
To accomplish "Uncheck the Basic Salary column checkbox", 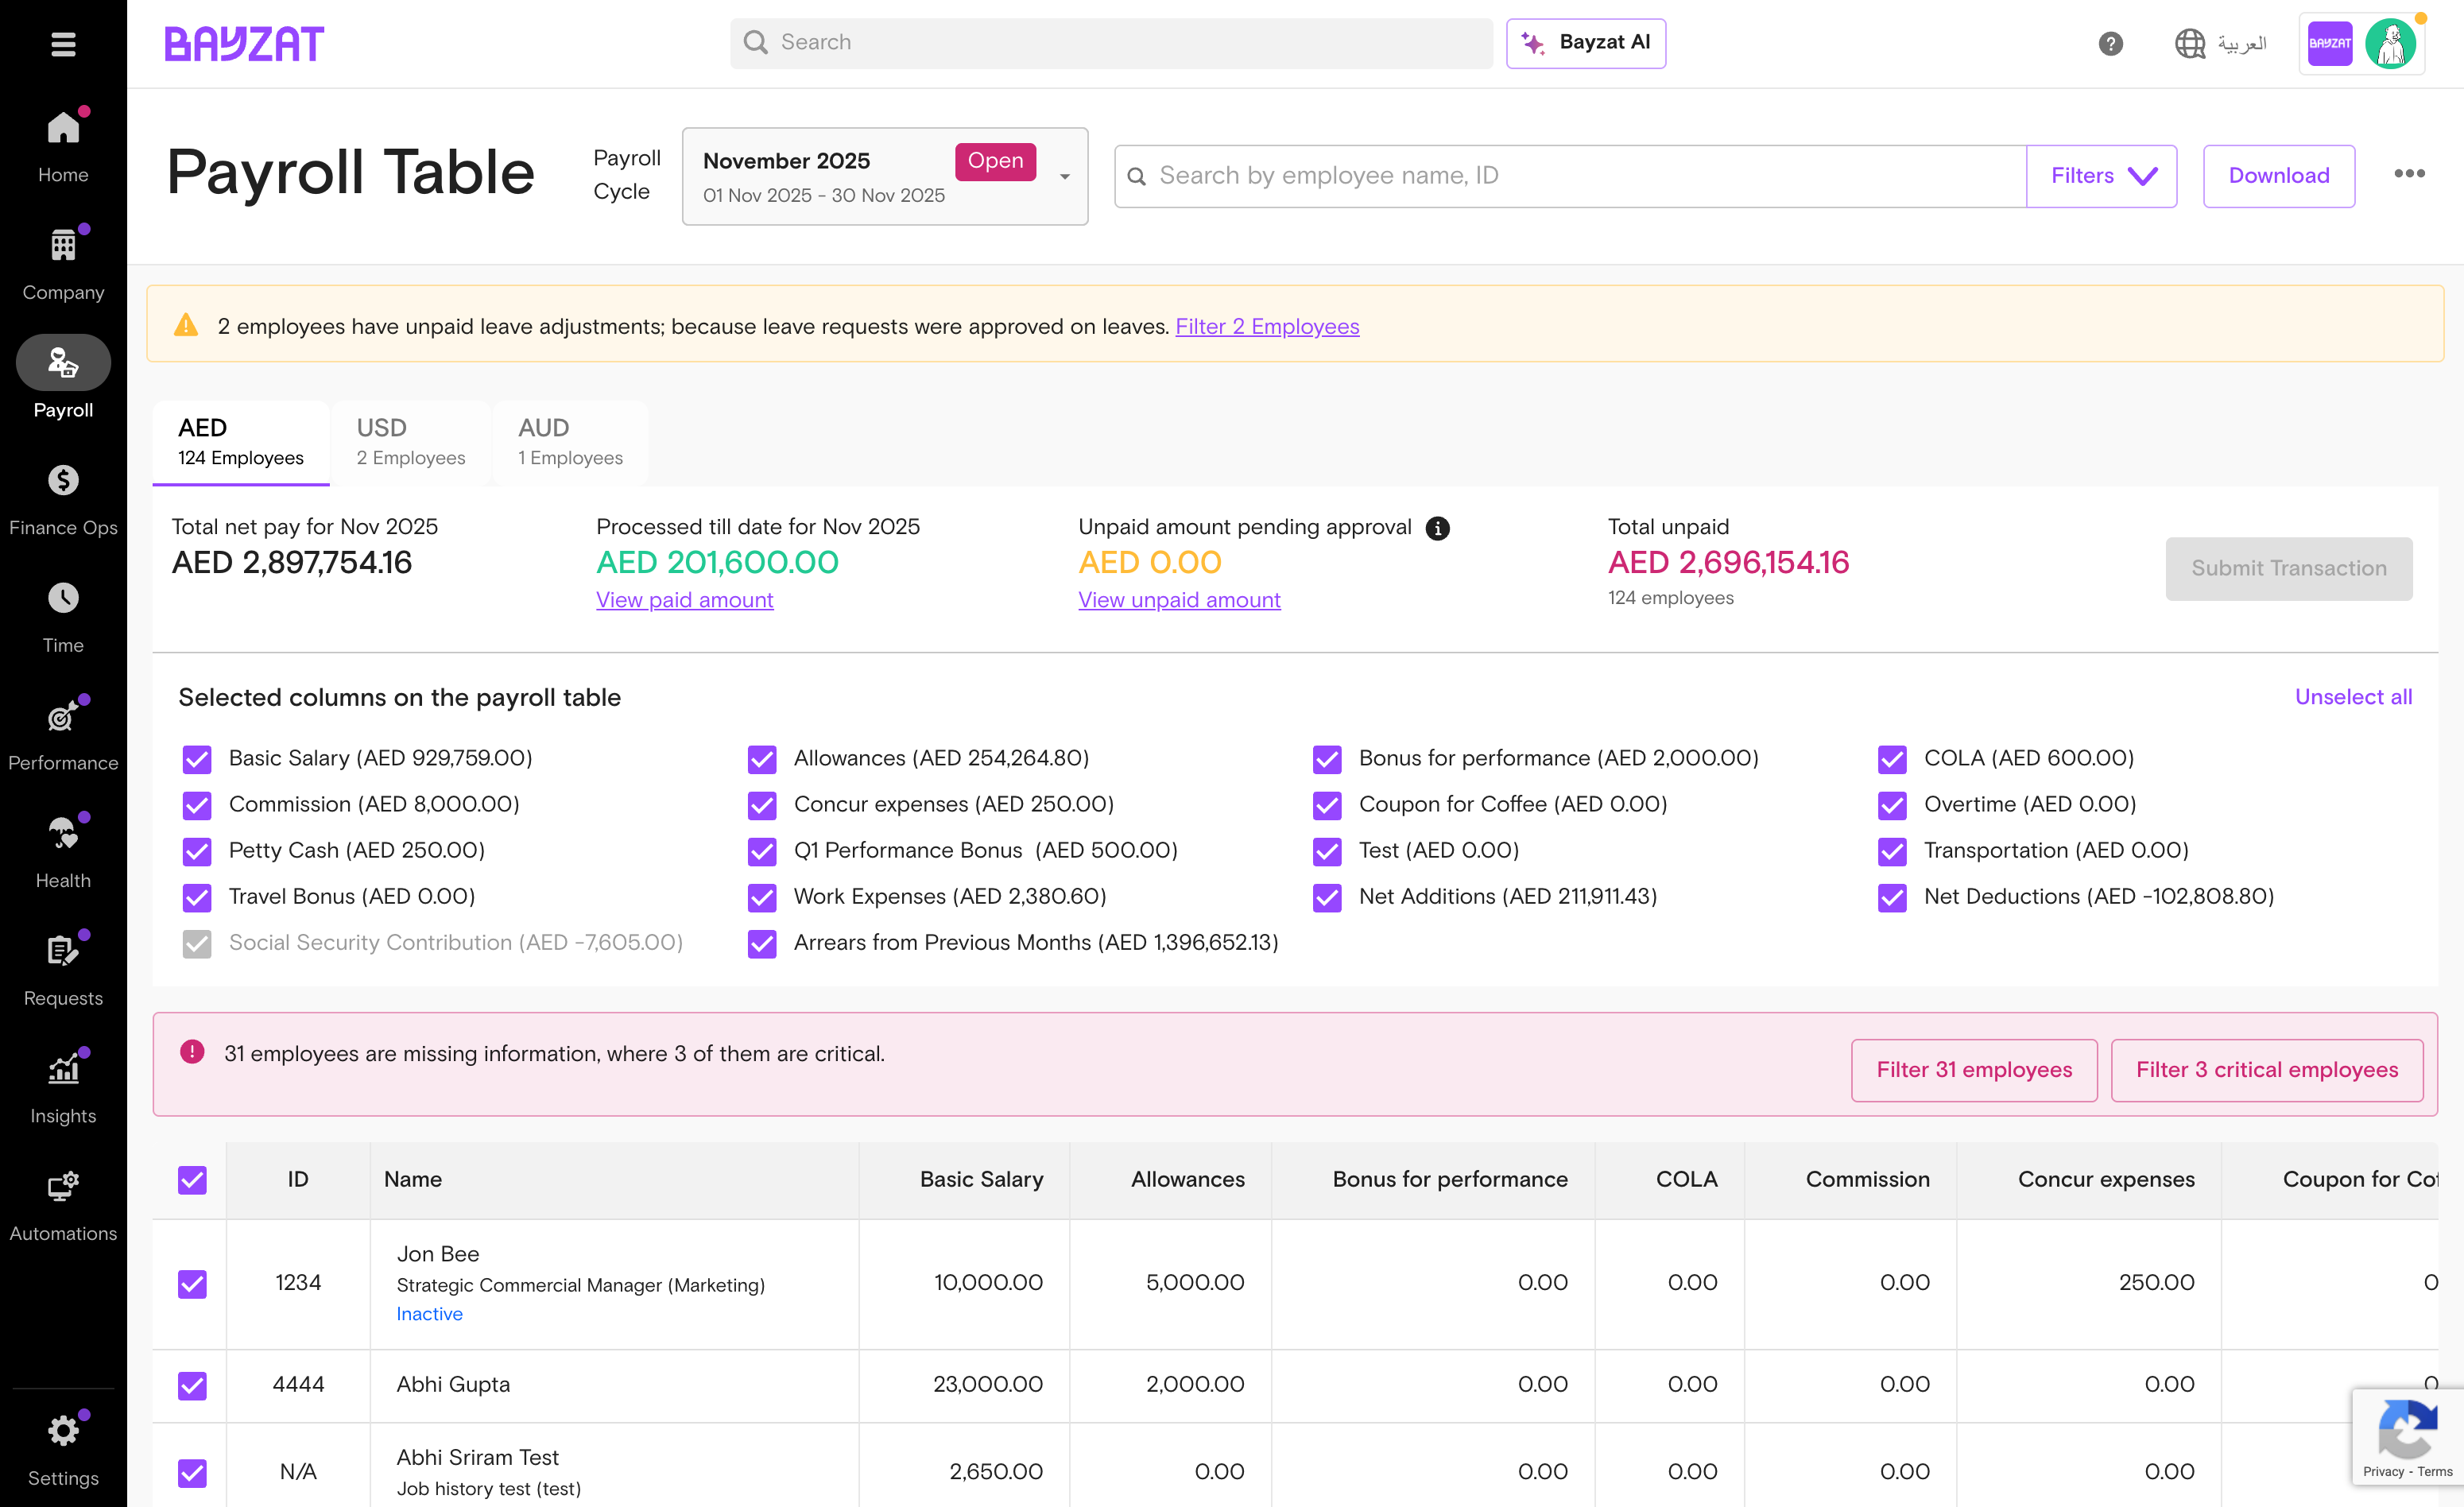I will tap(197, 759).
